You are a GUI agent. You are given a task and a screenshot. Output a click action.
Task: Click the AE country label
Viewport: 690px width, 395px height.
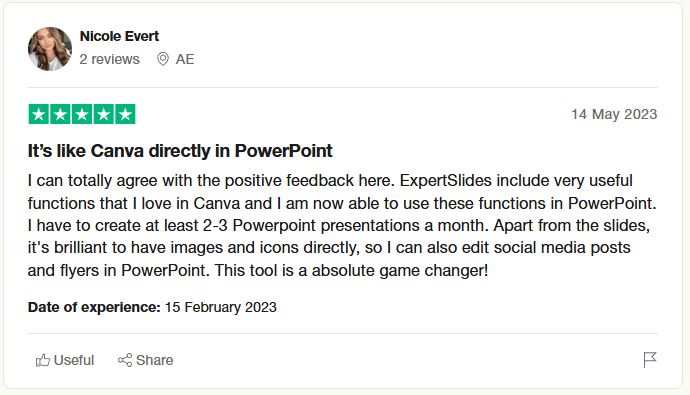pyautogui.click(x=185, y=59)
